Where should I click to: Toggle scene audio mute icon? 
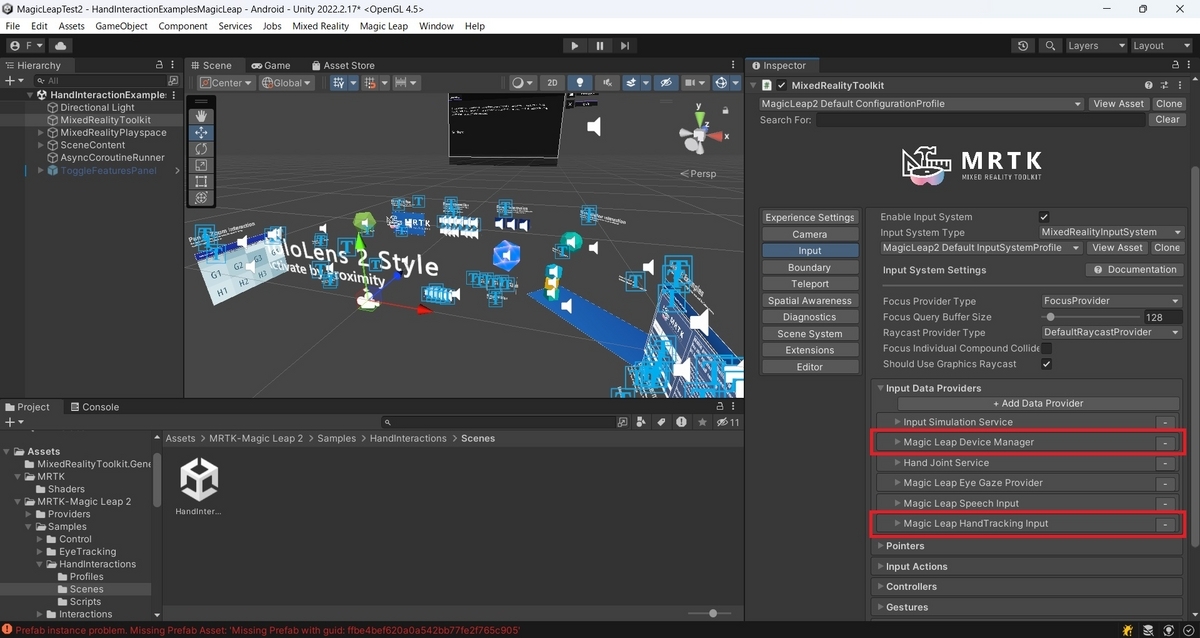(605, 83)
